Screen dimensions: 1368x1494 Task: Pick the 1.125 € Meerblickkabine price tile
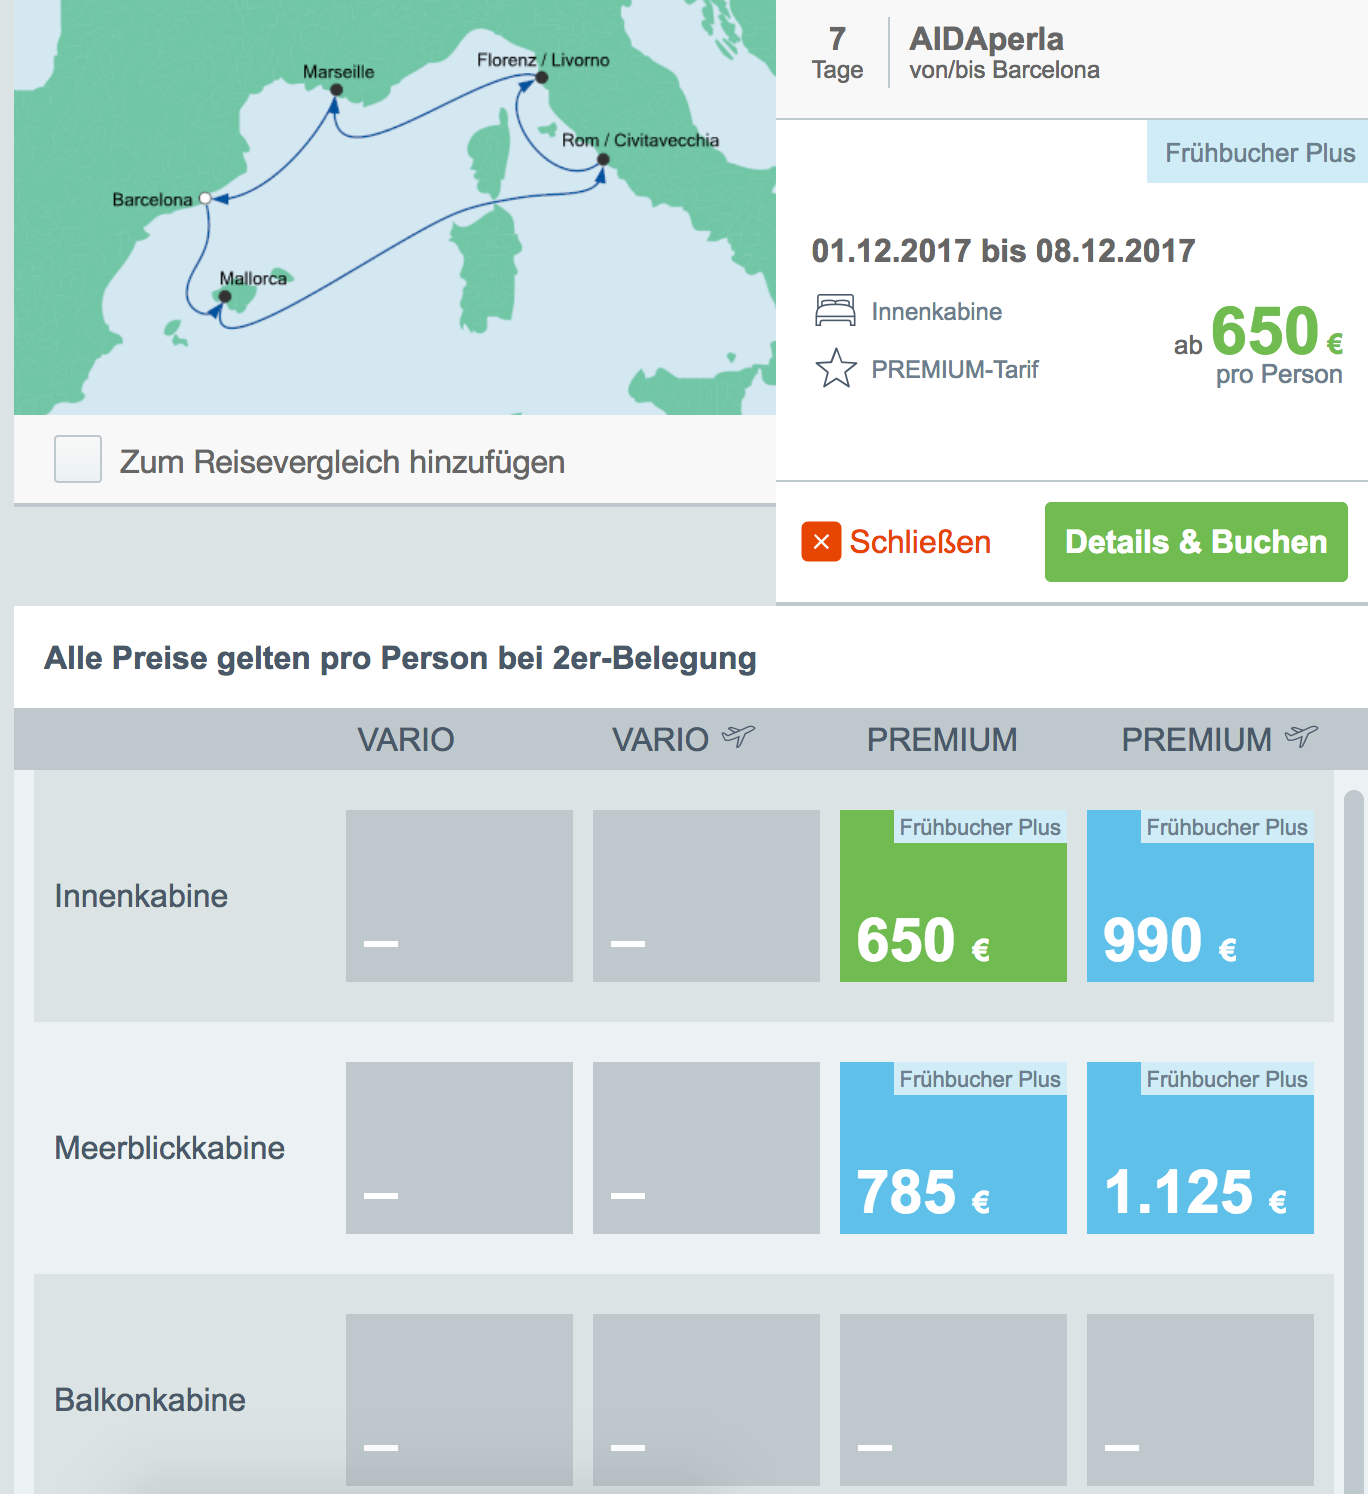[1200, 1148]
